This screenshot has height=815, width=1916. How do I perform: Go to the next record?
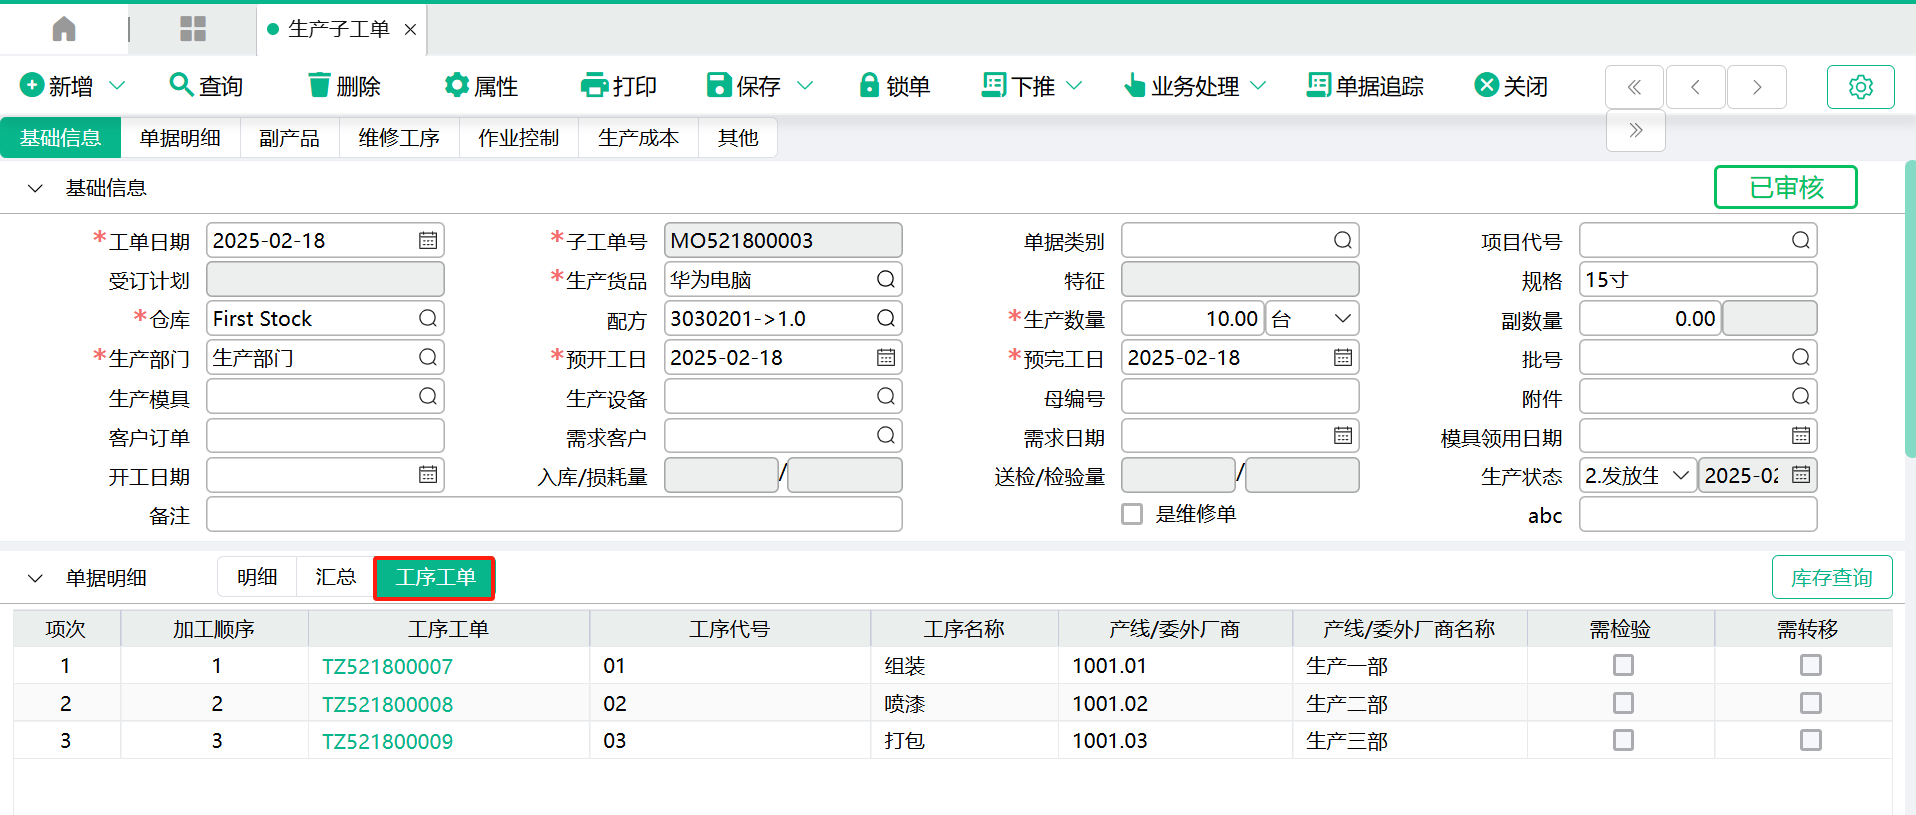point(1757,87)
